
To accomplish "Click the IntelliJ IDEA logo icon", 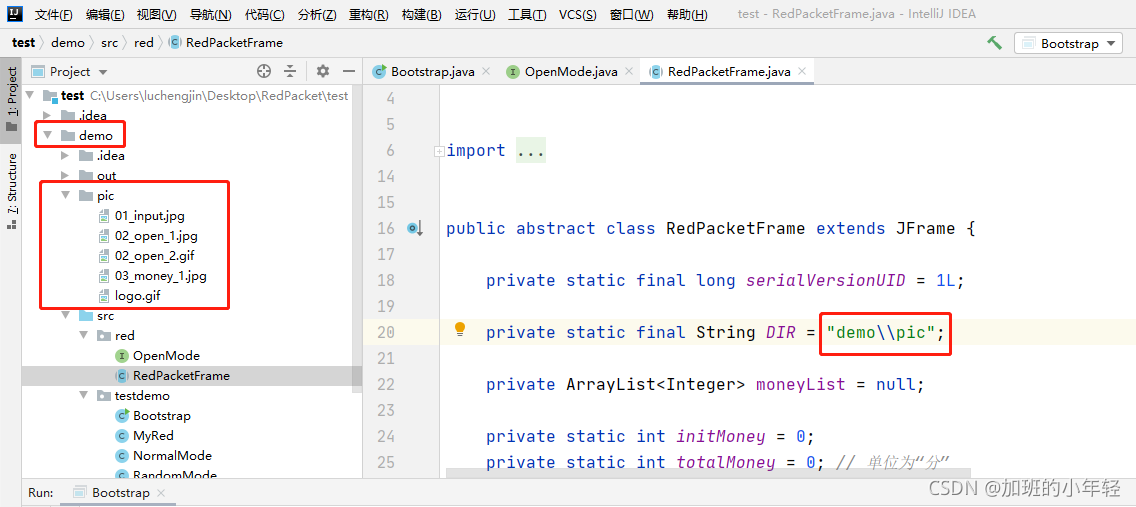I will (15, 14).
